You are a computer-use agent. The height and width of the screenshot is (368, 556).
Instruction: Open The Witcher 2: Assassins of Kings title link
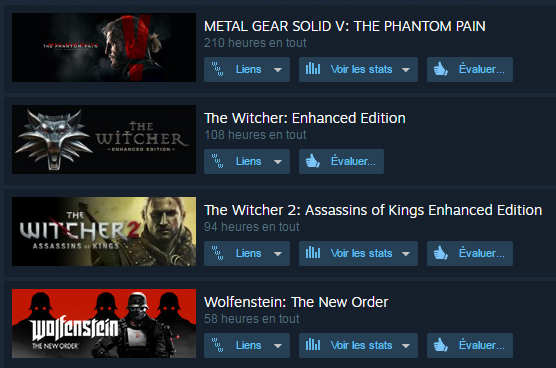coord(373,210)
